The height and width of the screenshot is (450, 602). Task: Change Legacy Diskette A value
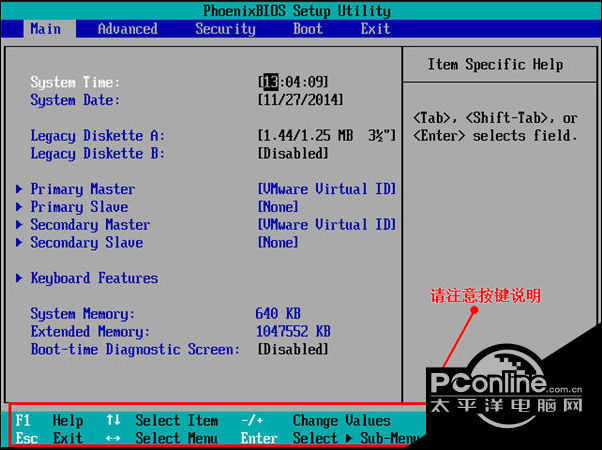pyautogui.click(x=326, y=135)
